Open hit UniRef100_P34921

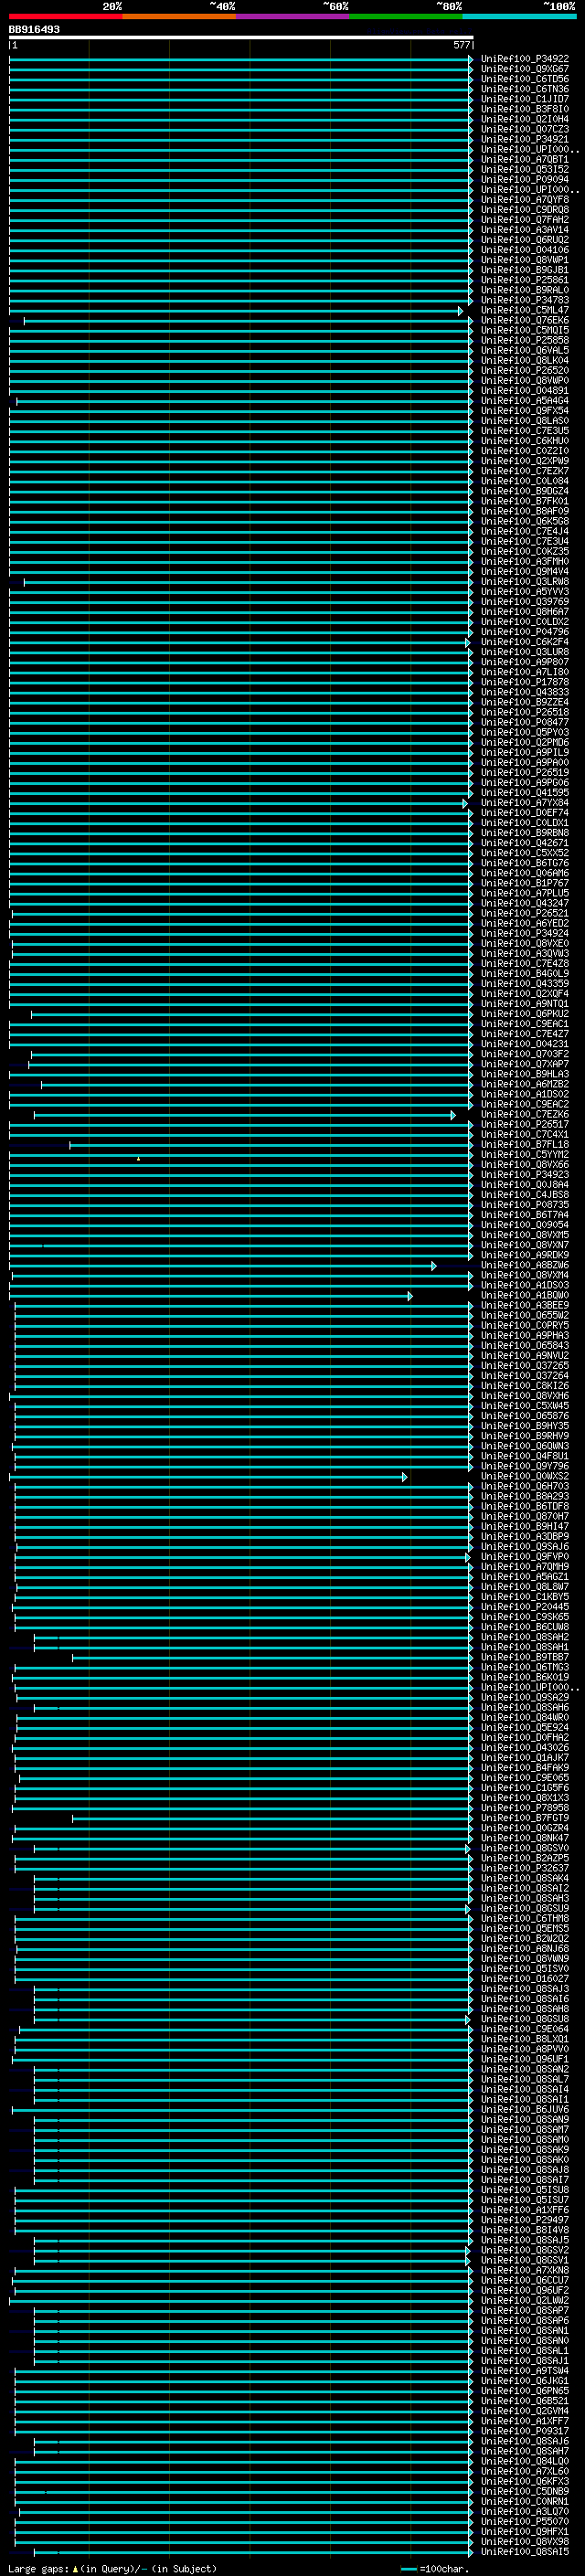point(524,139)
